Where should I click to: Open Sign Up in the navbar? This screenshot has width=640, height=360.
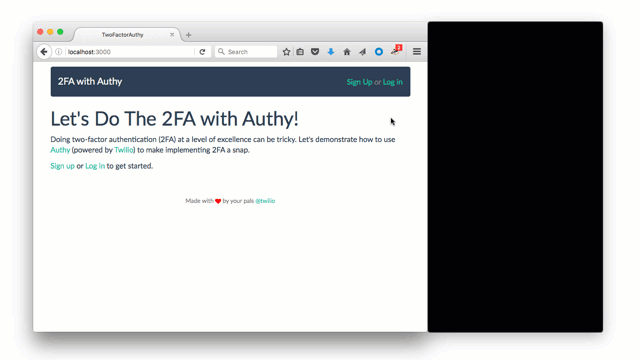pos(359,82)
